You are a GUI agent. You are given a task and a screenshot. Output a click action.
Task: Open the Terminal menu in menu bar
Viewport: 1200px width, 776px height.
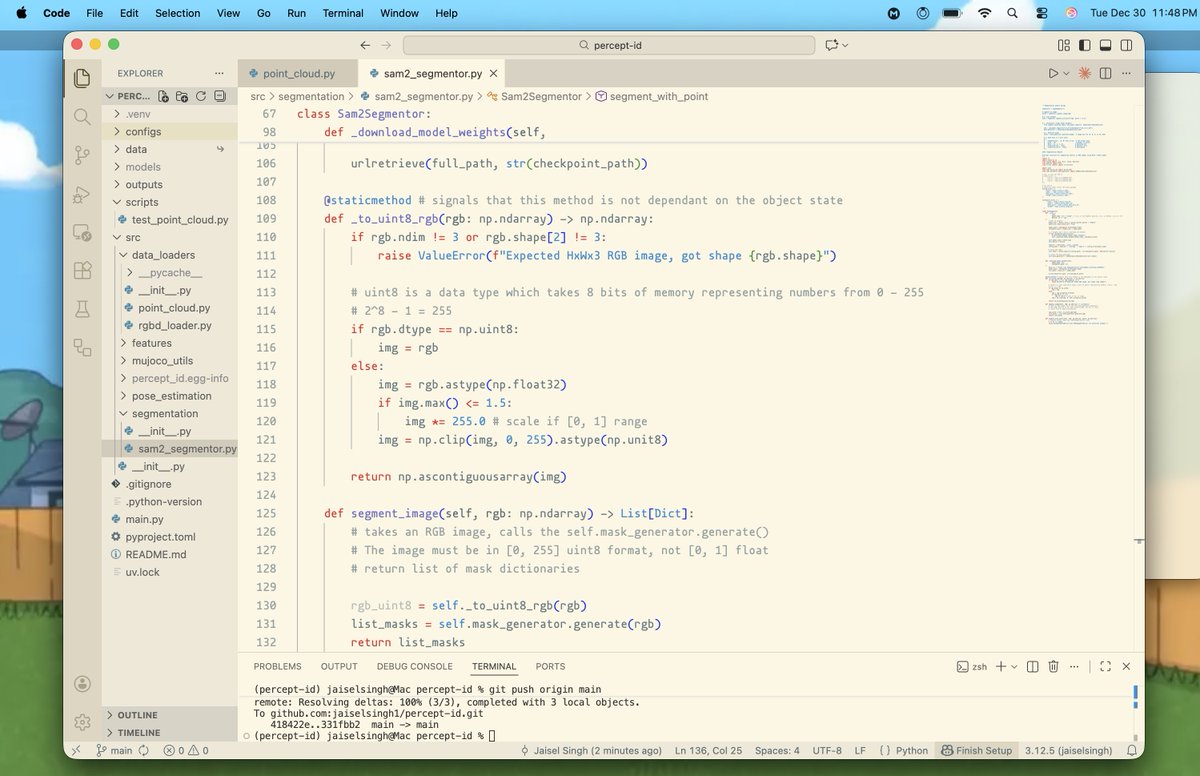pos(343,13)
